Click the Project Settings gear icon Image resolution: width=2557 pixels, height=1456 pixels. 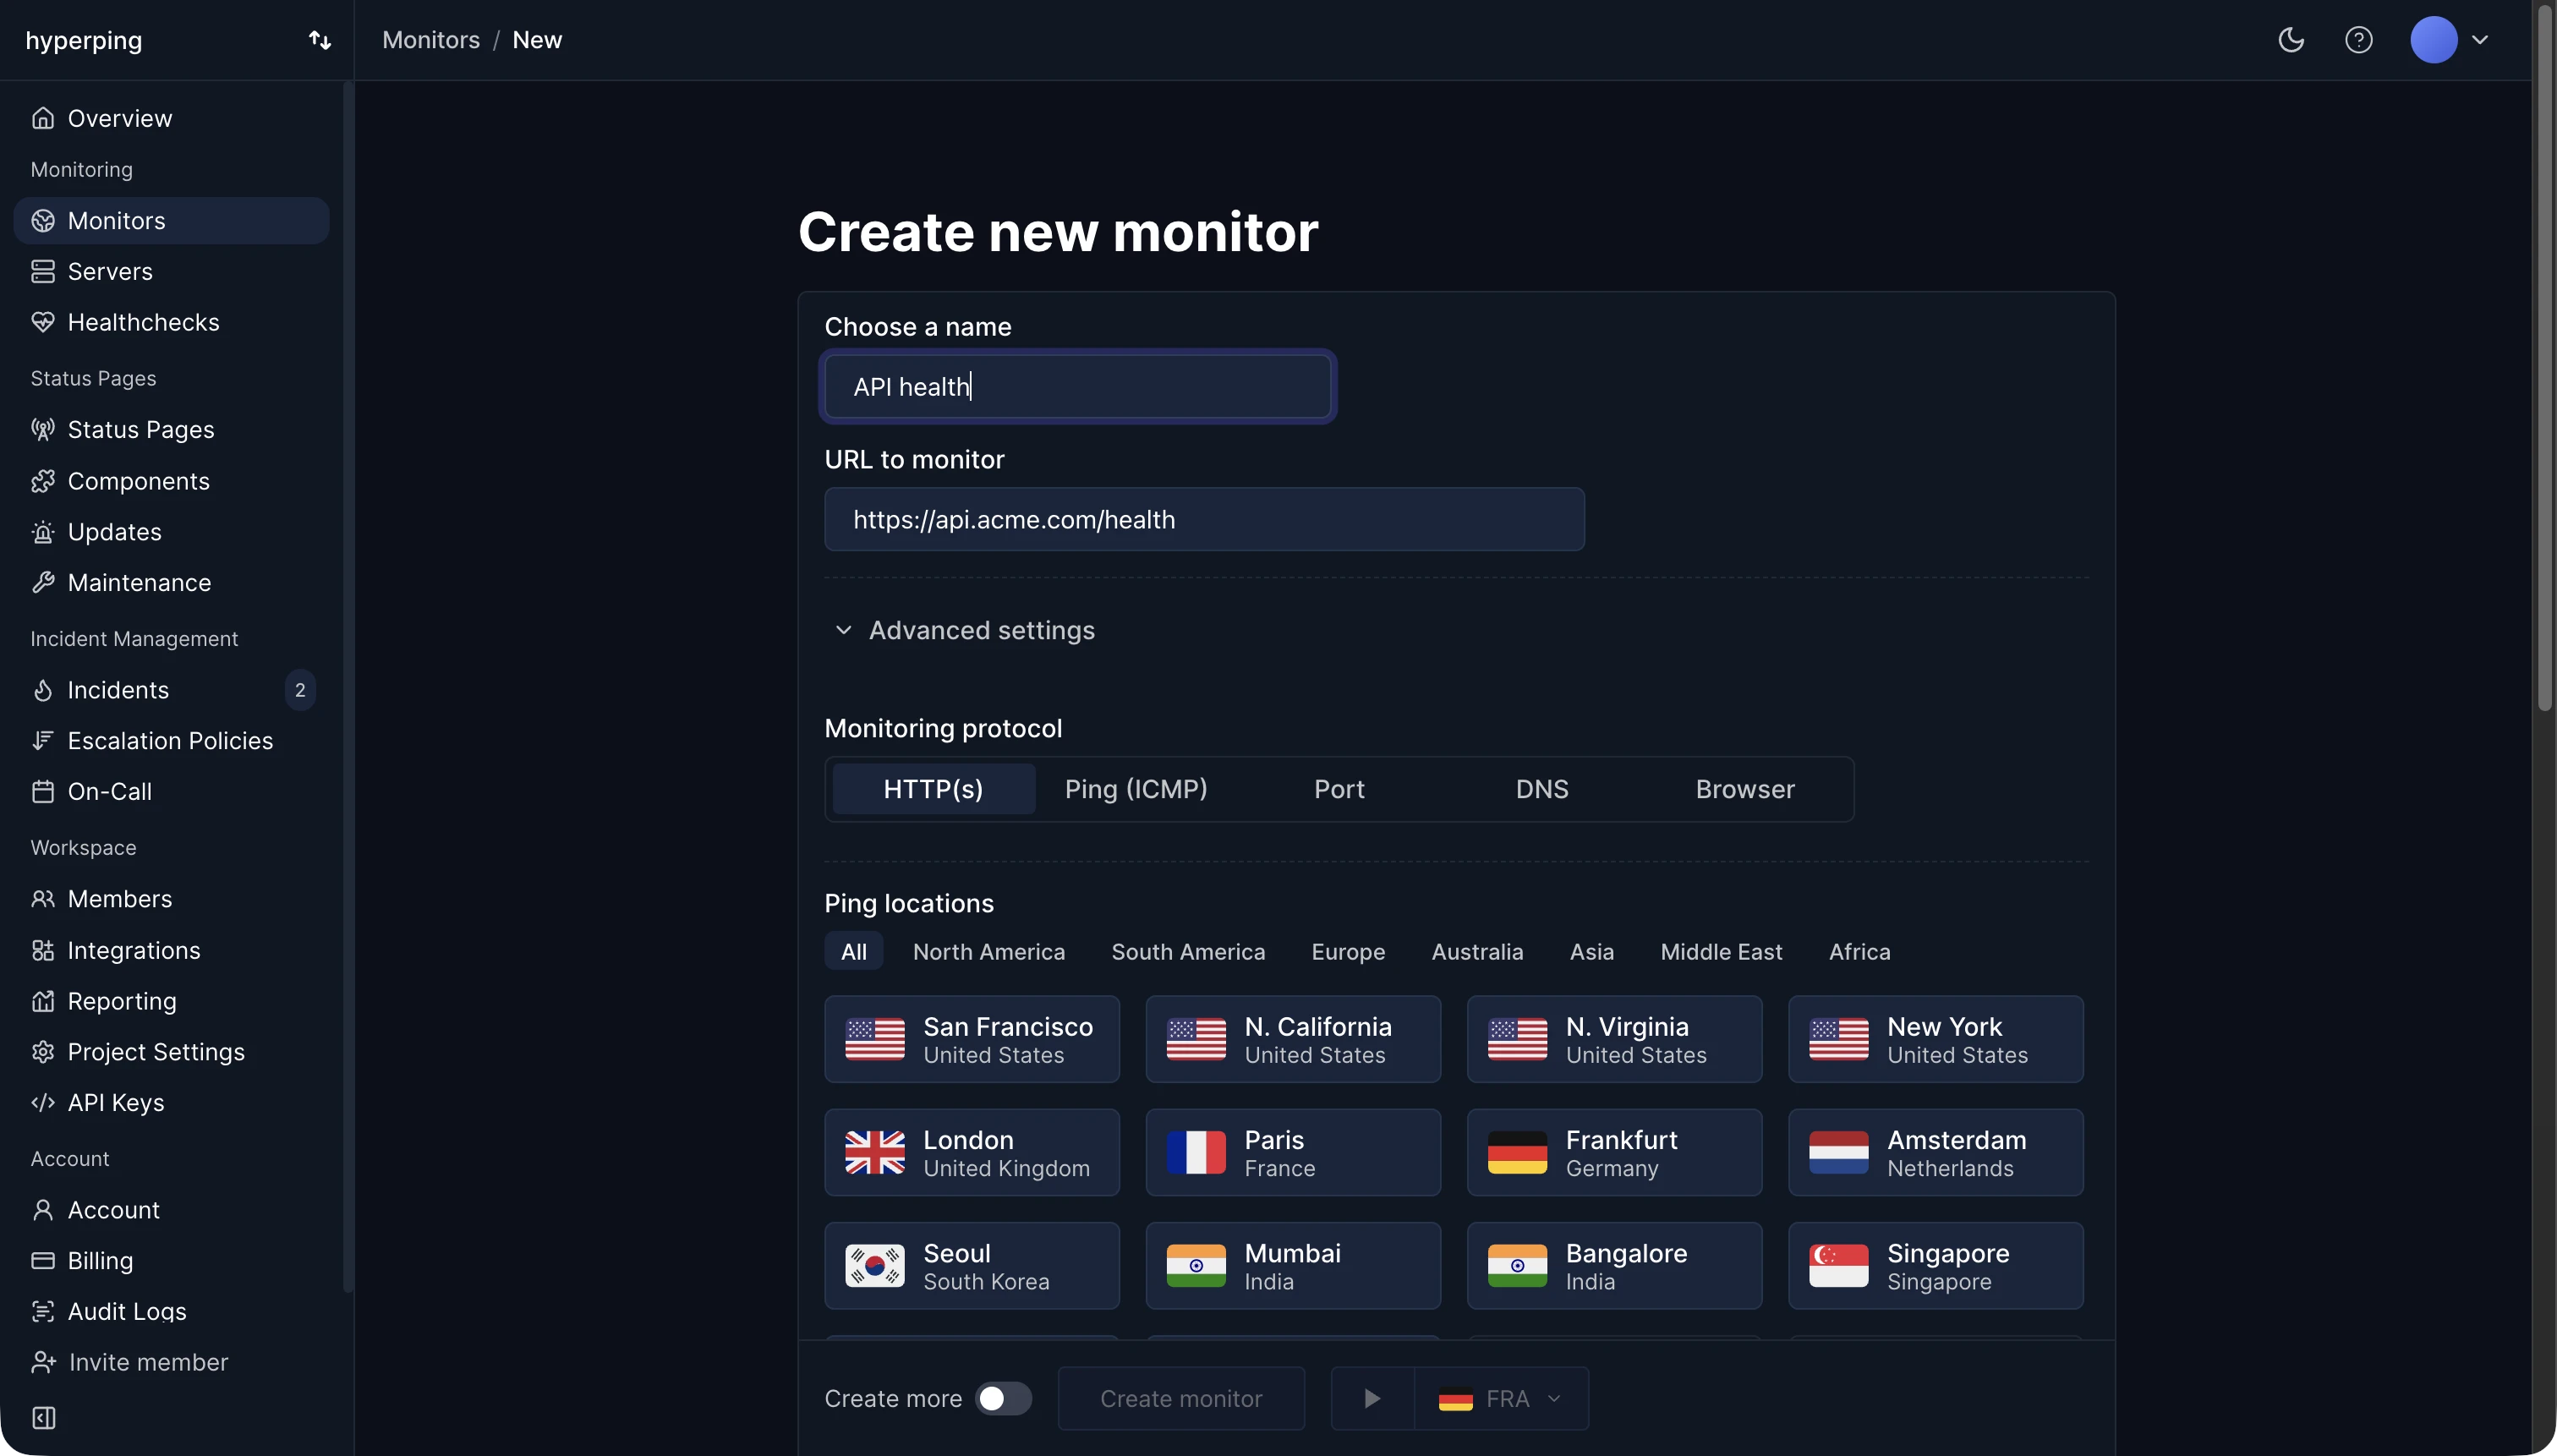(x=42, y=1052)
